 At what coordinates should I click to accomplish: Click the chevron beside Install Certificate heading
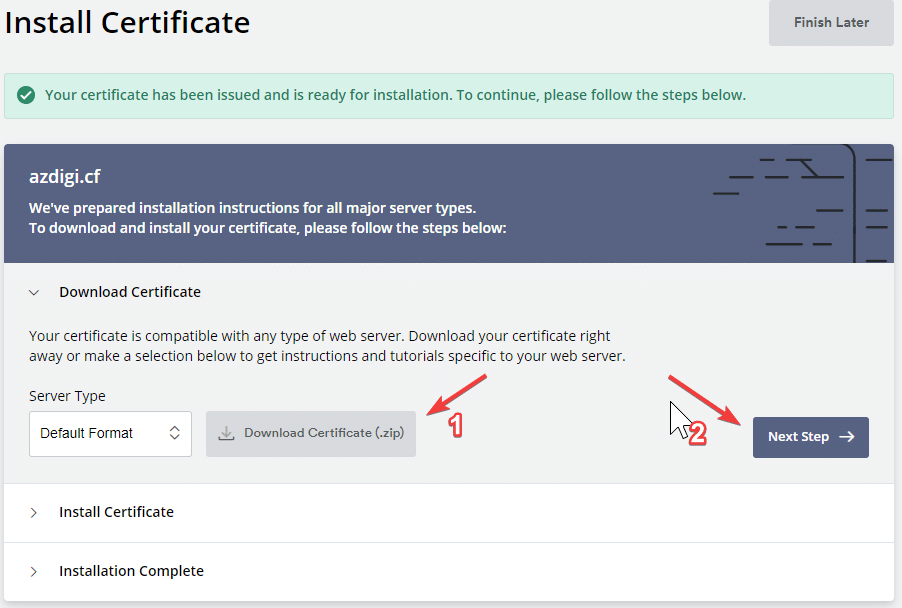(33, 511)
